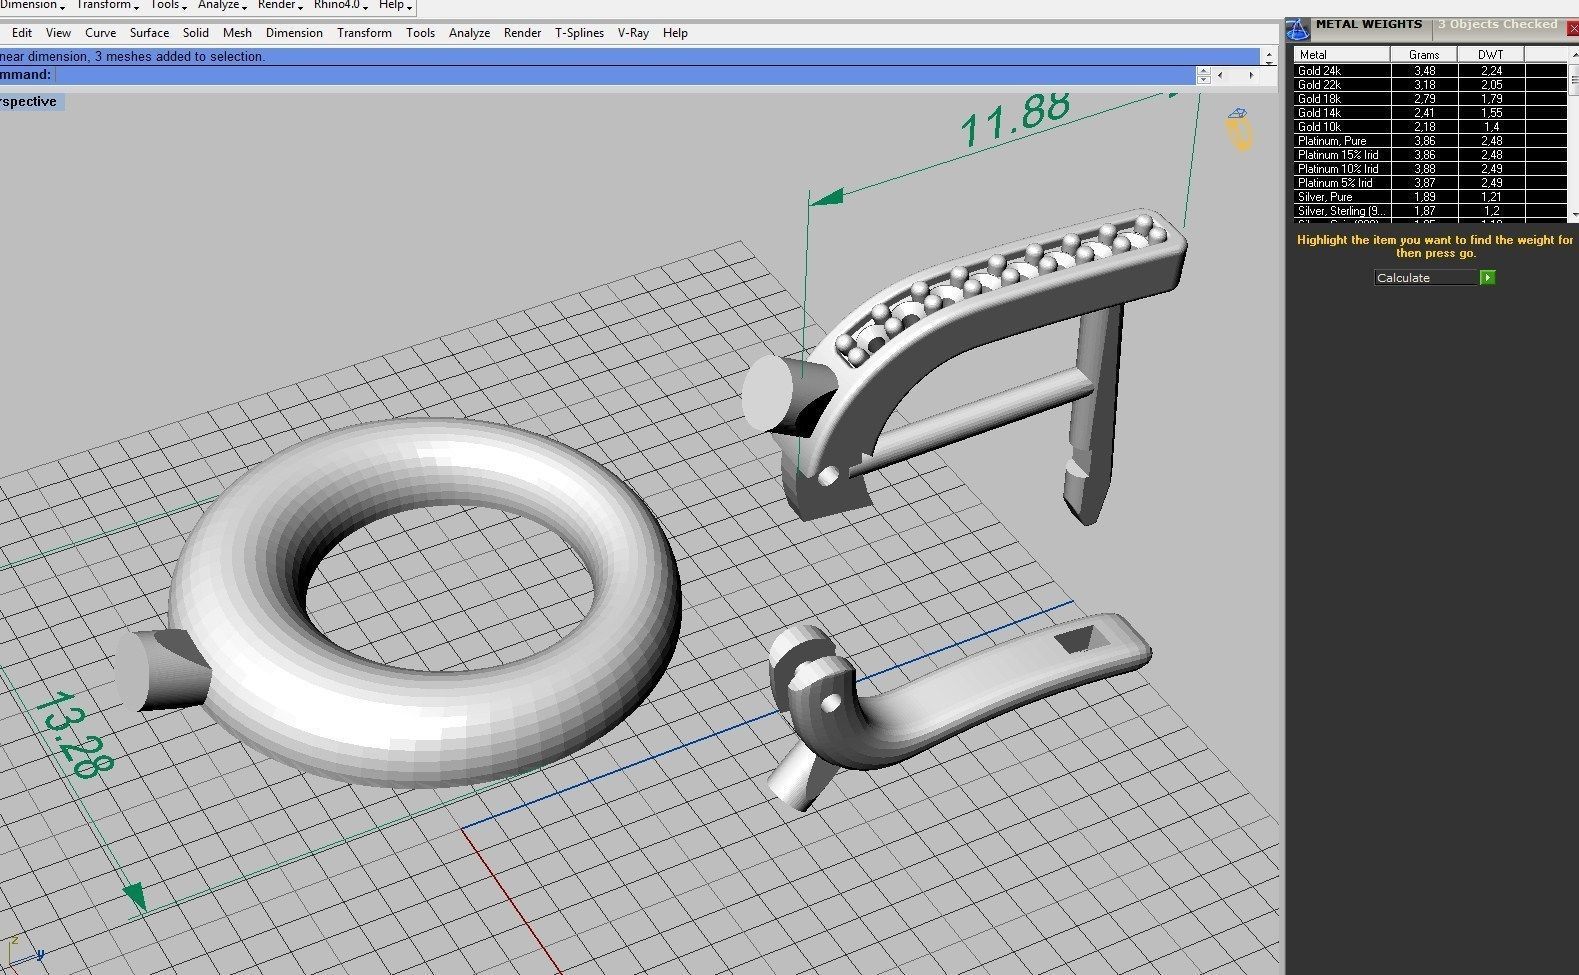Select the Gold 24k row

(1430, 71)
